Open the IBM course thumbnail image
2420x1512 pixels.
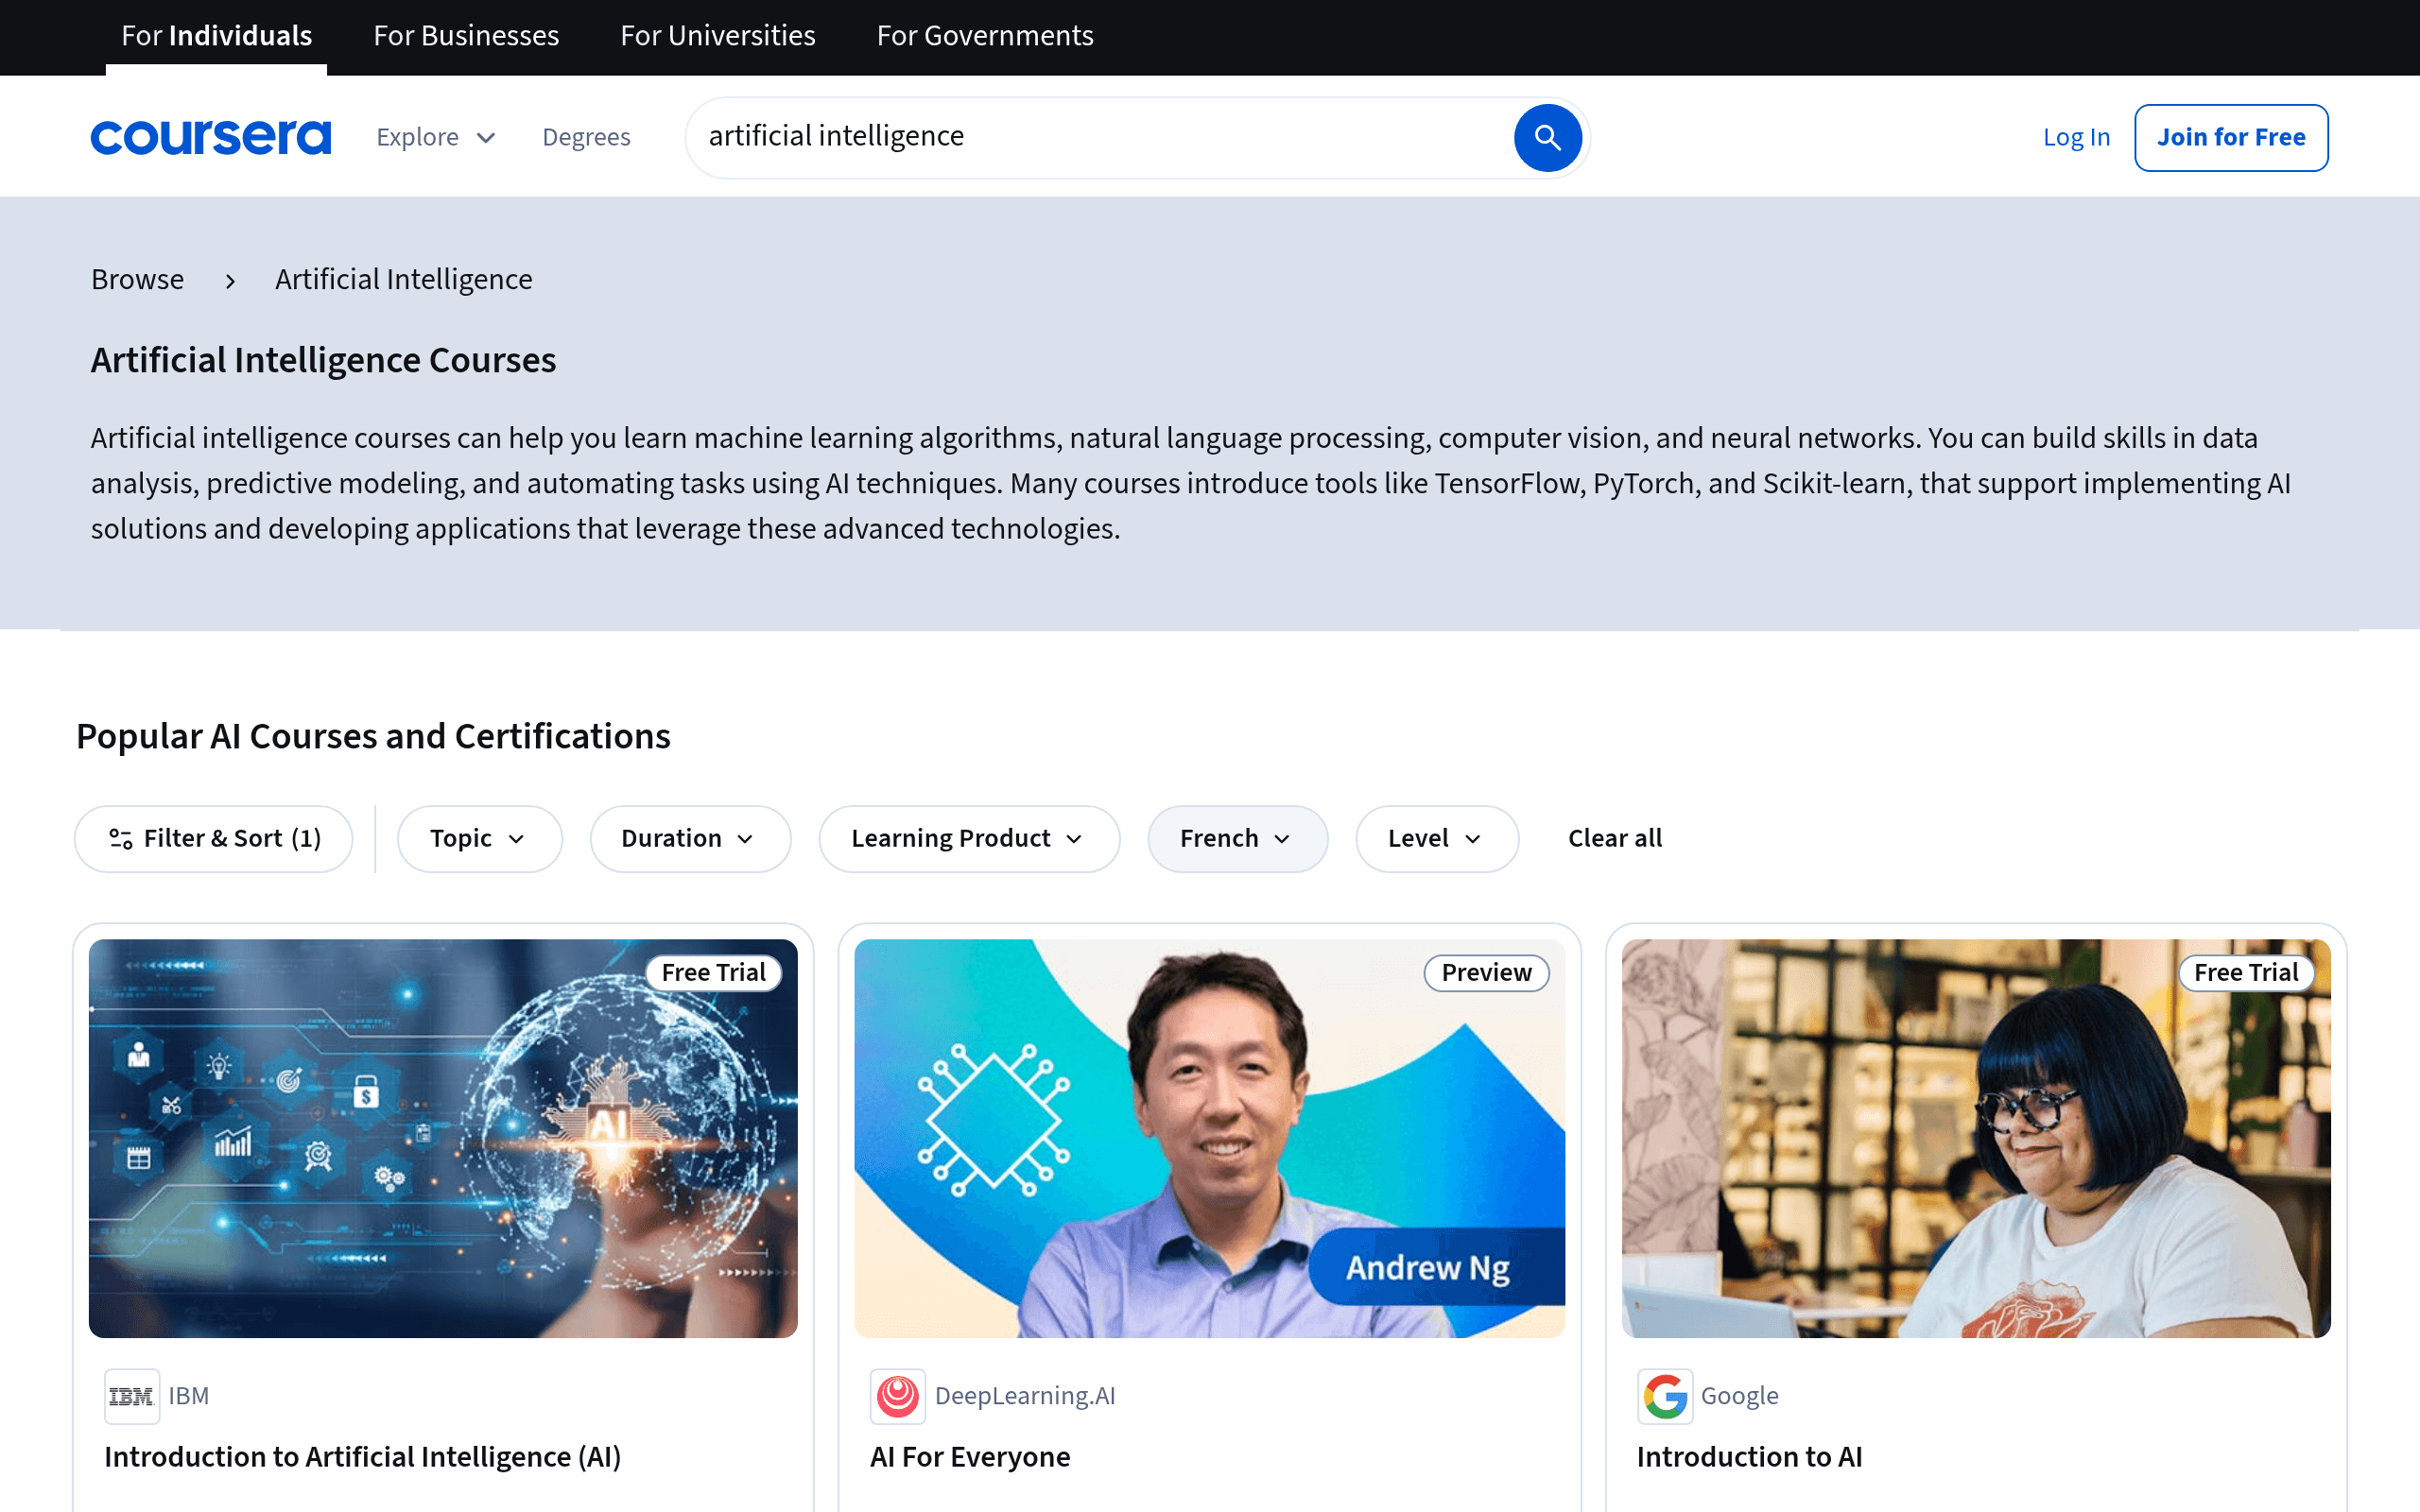pyautogui.click(x=443, y=1138)
